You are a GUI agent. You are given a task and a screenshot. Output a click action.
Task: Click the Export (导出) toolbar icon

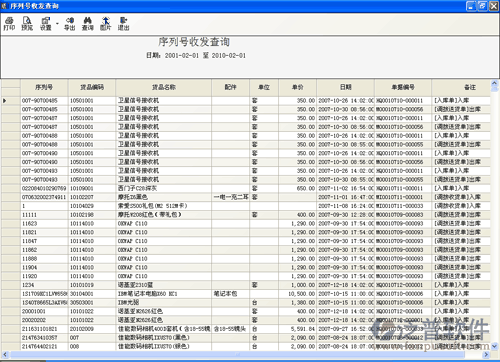click(69, 24)
